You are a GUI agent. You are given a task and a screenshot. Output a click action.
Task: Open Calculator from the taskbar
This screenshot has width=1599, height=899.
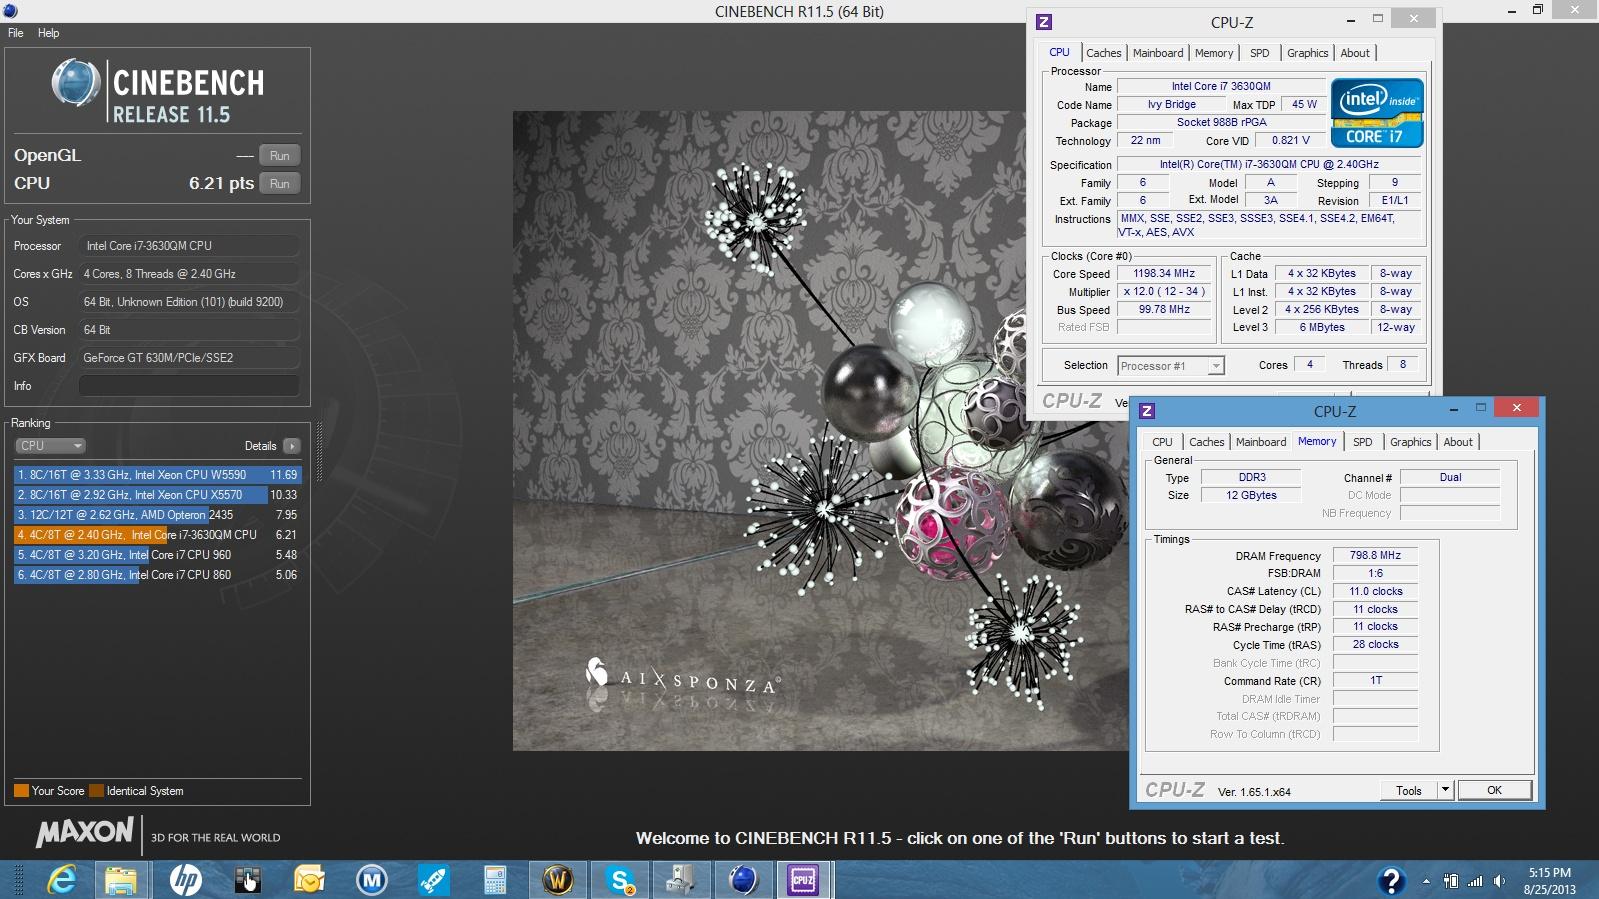(496, 880)
